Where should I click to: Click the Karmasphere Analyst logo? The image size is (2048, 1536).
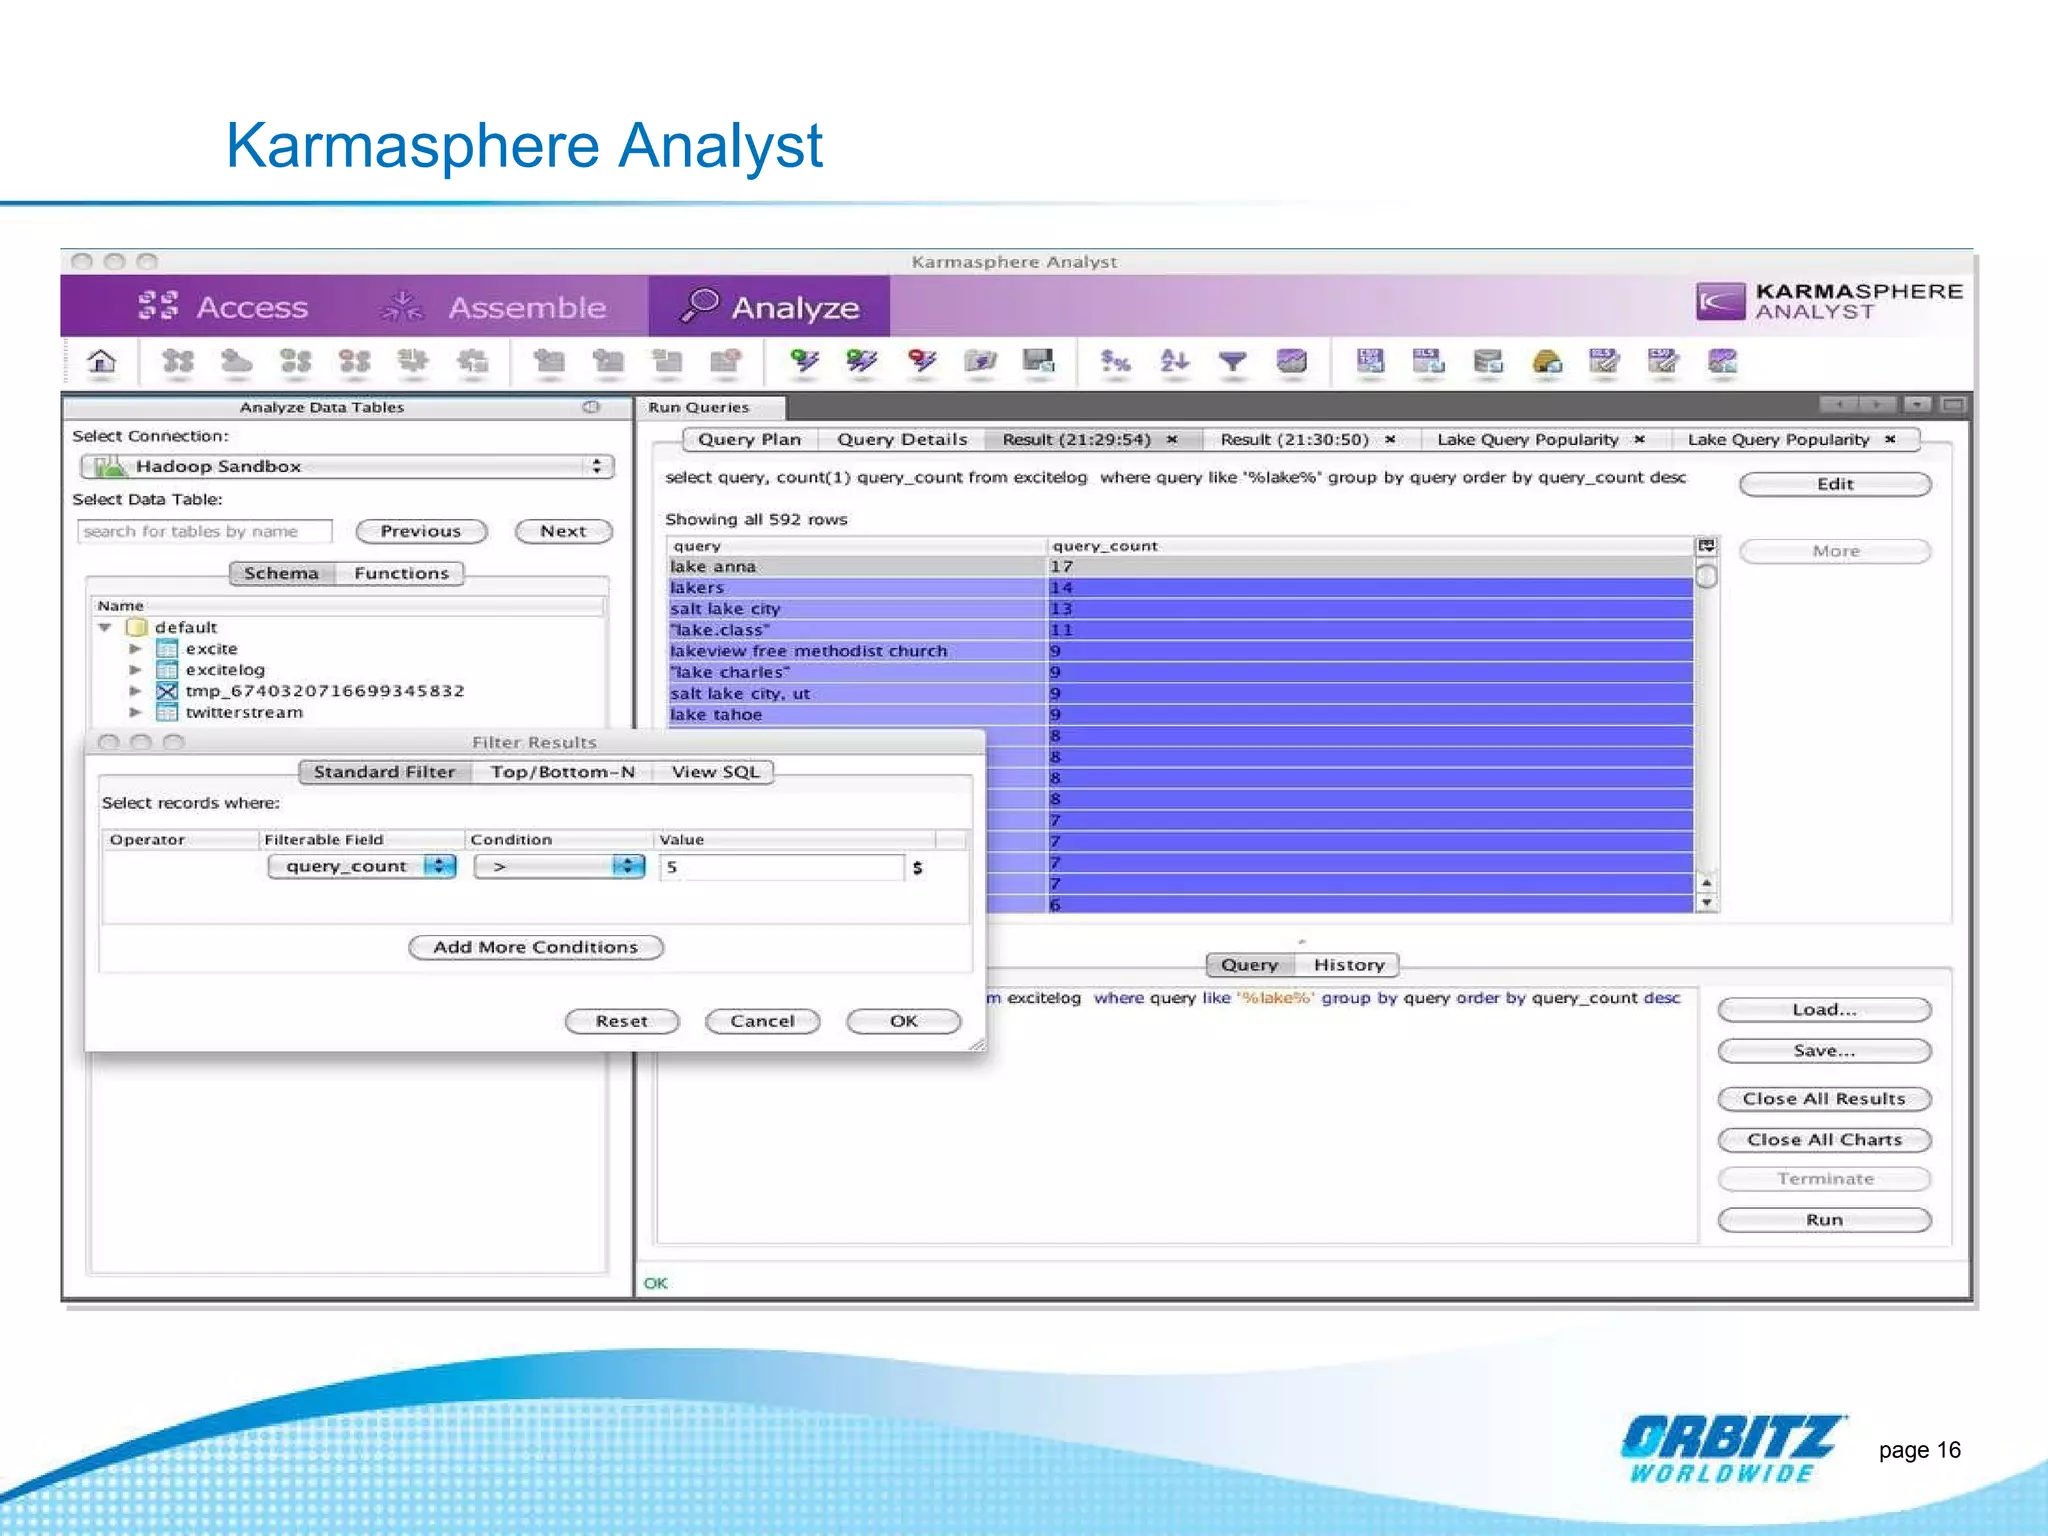click(1829, 301)
